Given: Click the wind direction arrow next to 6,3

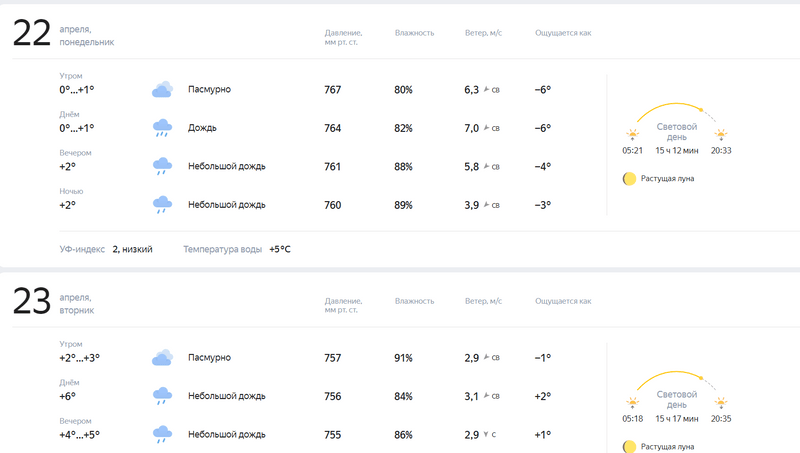Looking at the screenshot, I should 487,90.
